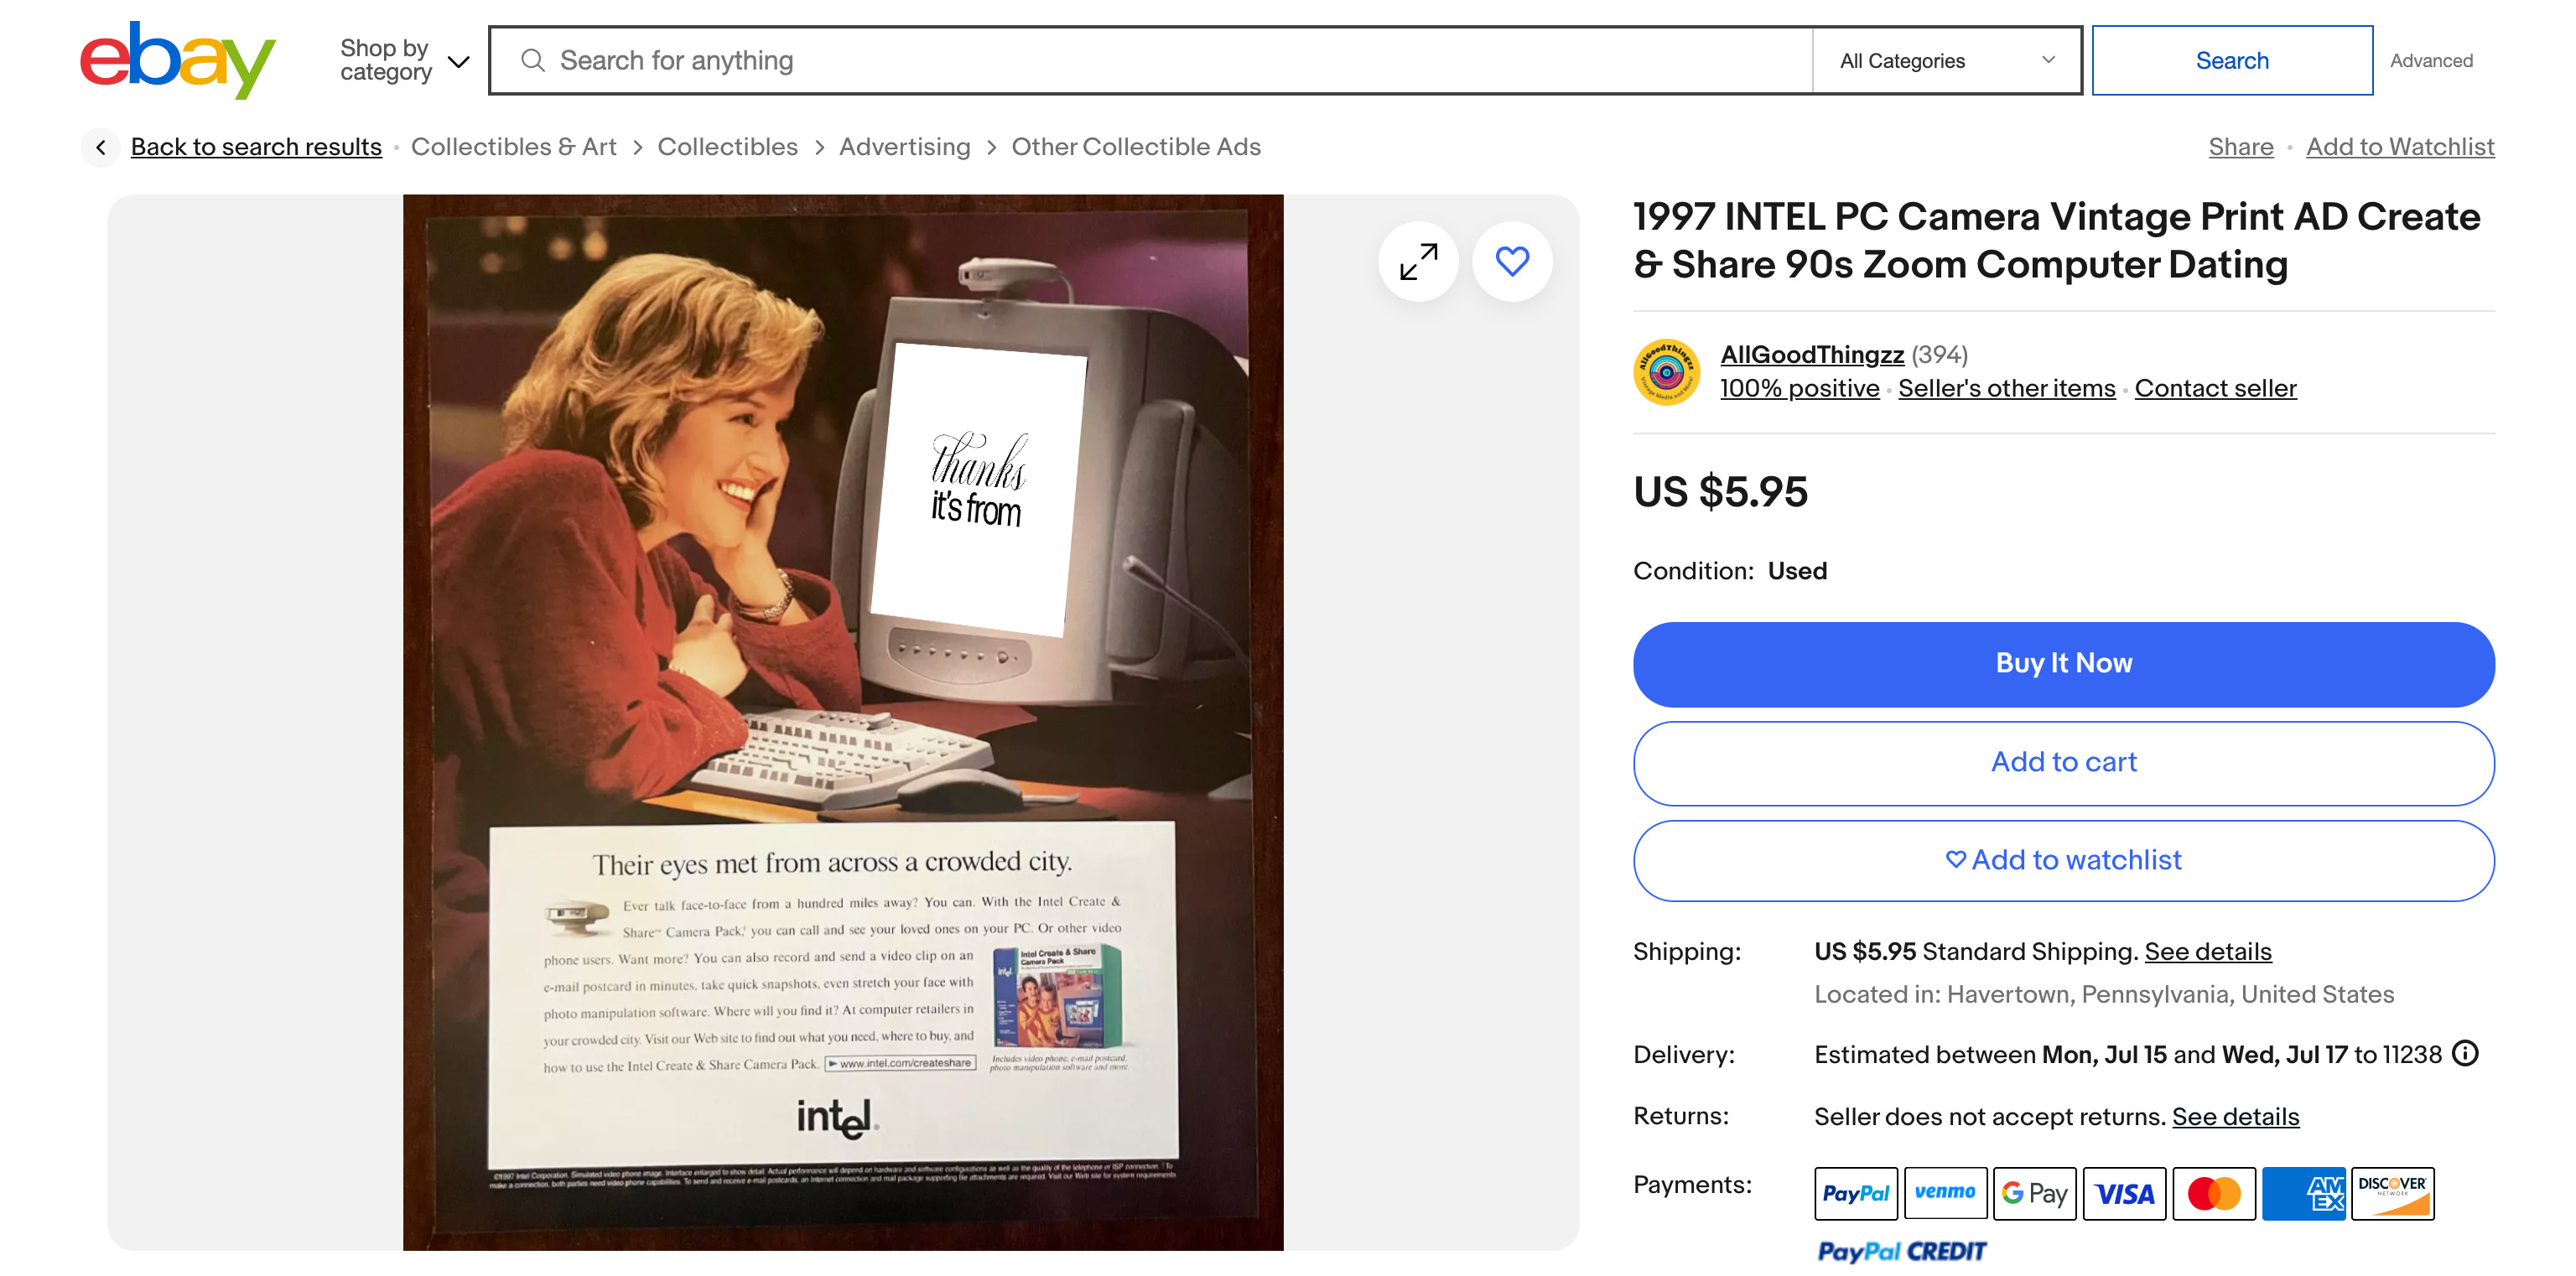Open the Advertising breadcrumb
Screen dimensions: 2576x1276
(x=904, y=147)
